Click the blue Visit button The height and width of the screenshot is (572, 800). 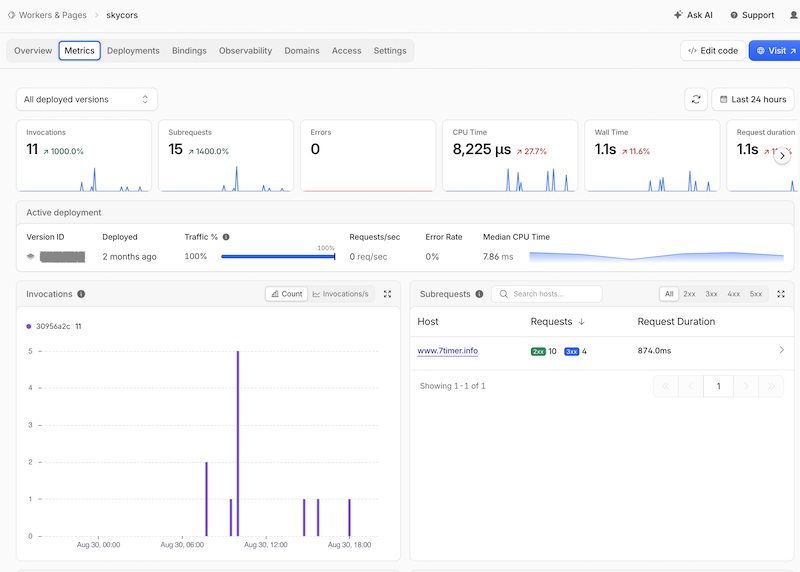[776, 51]
